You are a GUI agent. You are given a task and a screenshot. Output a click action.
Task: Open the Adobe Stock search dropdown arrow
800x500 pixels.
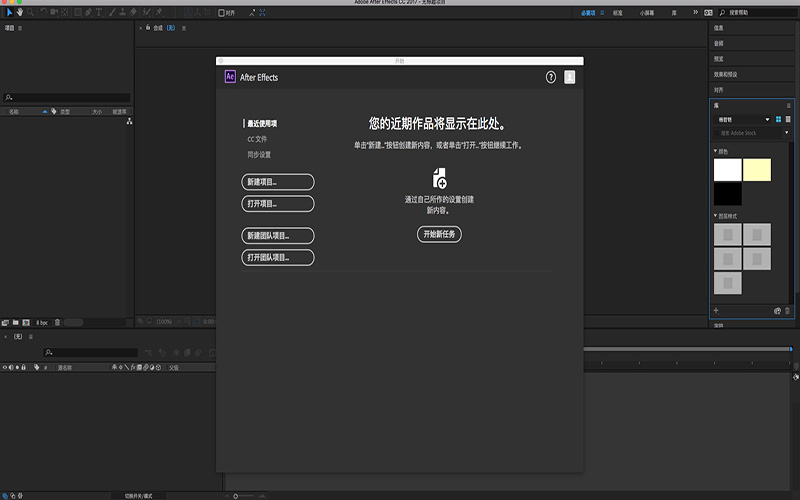tap(786, 133)
